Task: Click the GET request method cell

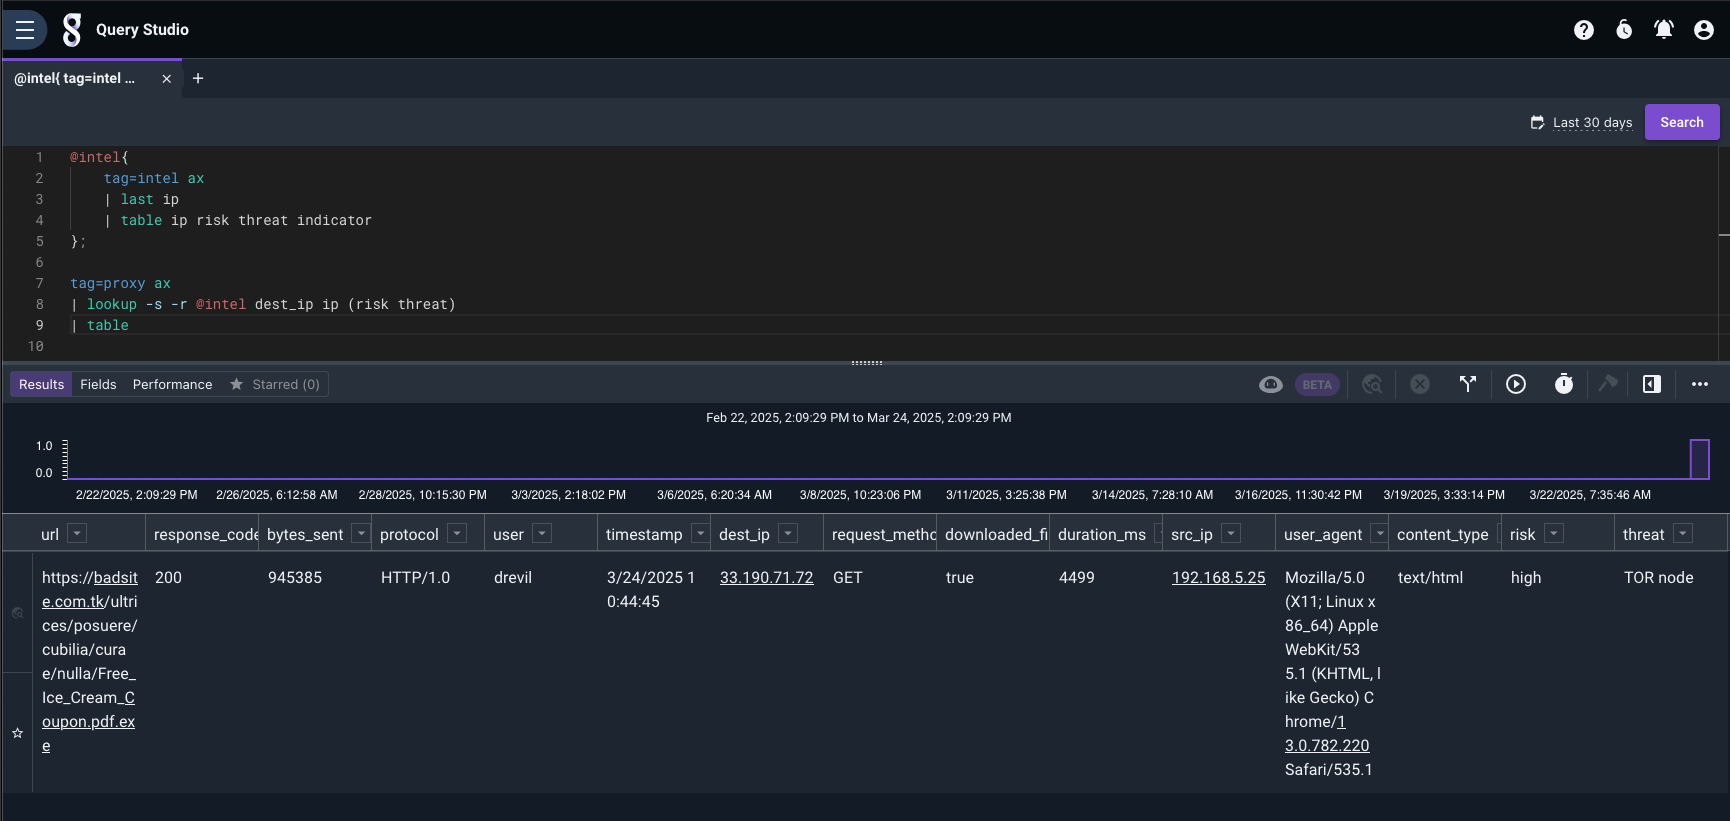Action: [847, 577]
